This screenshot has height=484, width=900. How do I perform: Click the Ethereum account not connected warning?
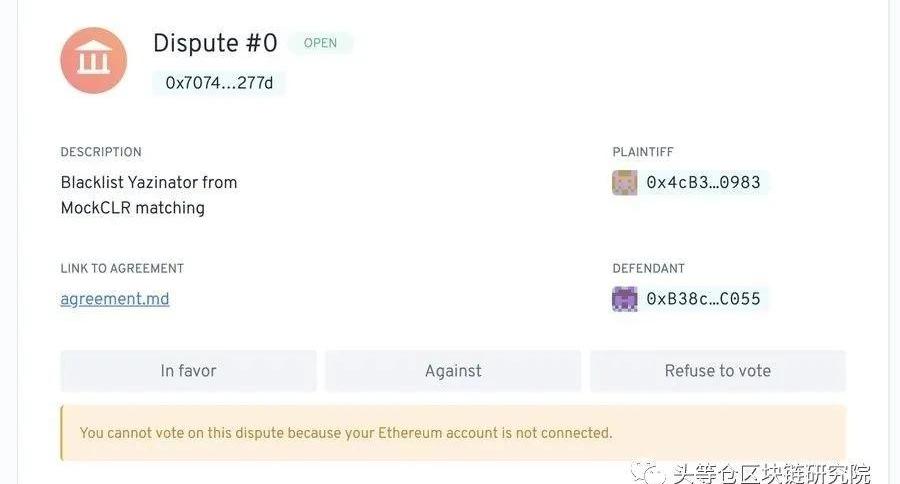[453, 433]
